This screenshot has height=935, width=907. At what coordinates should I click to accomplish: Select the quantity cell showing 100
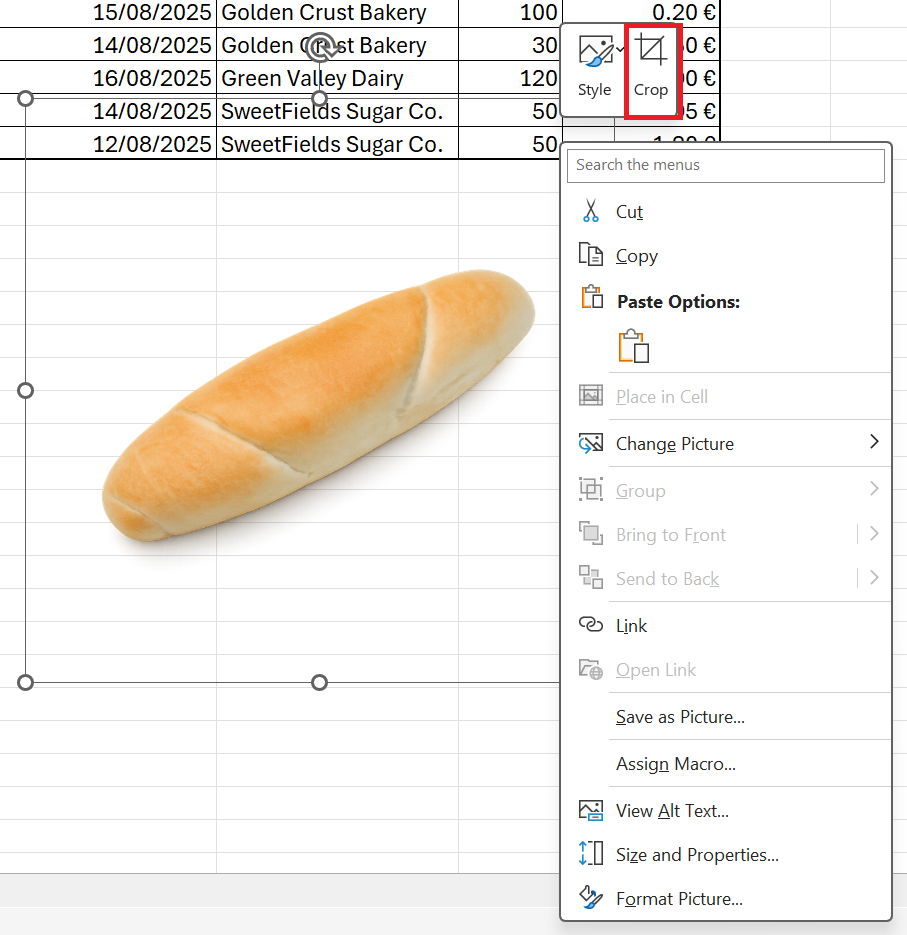point(510,13)
